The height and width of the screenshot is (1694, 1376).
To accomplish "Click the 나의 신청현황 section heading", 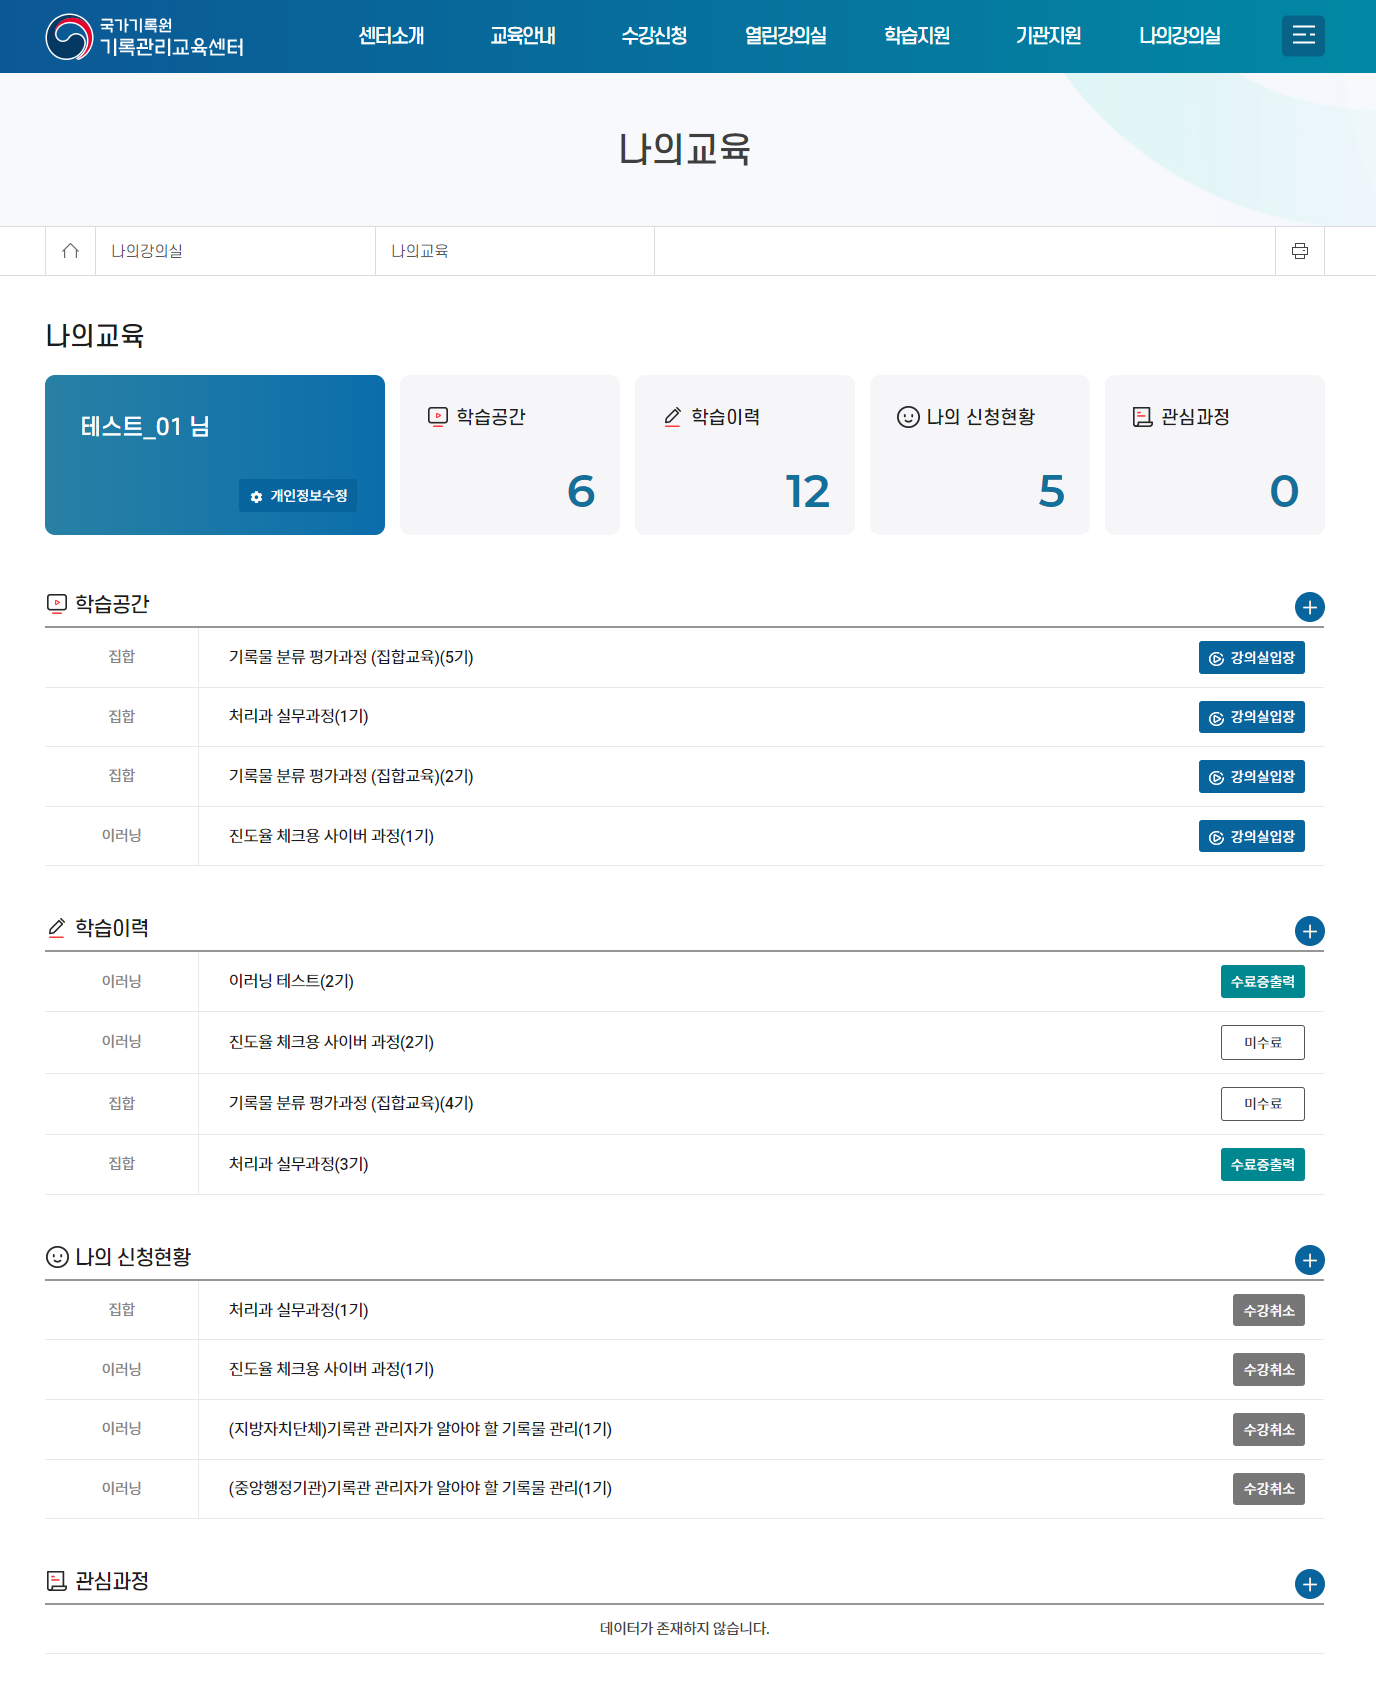I will [133, 1257].
